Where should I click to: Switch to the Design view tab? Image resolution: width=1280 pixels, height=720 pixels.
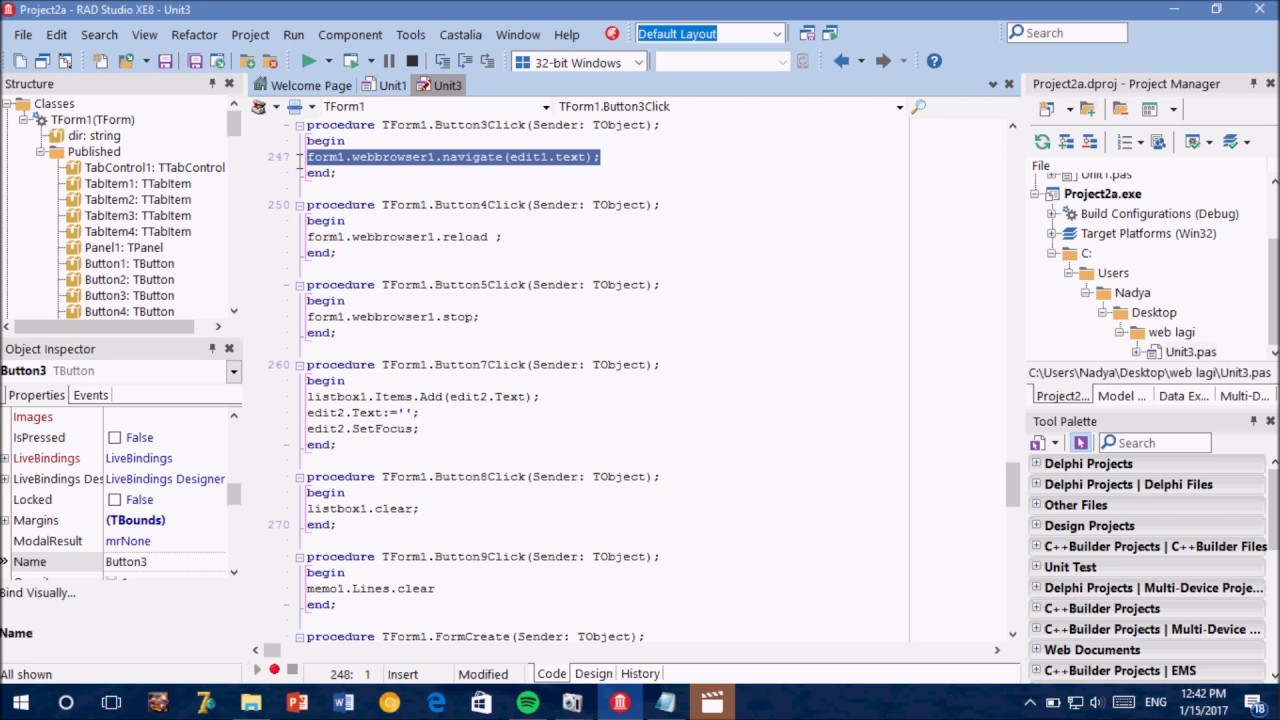coord(593,674)
